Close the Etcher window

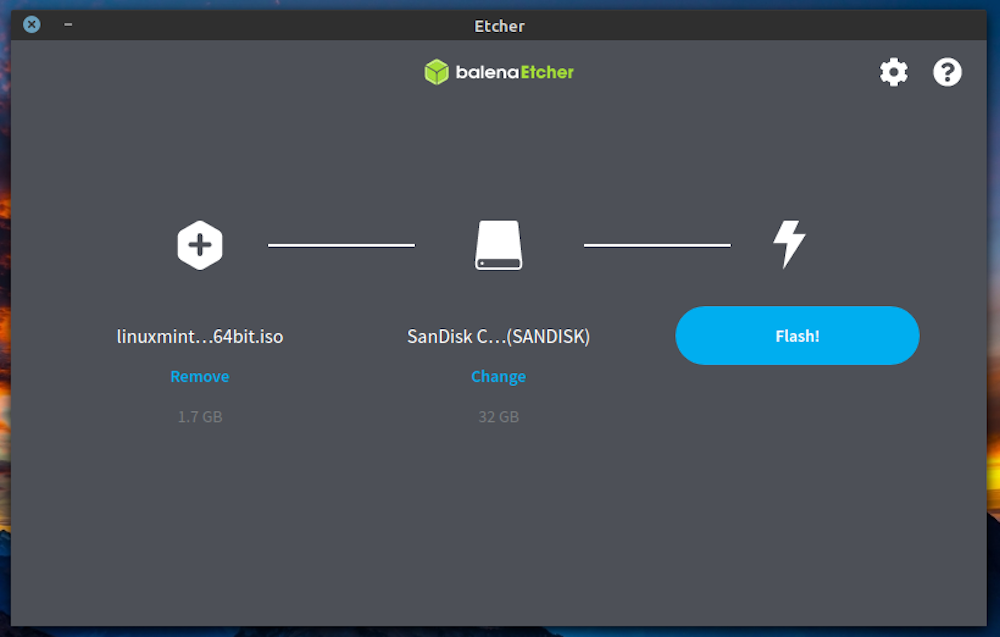[32, 24]
